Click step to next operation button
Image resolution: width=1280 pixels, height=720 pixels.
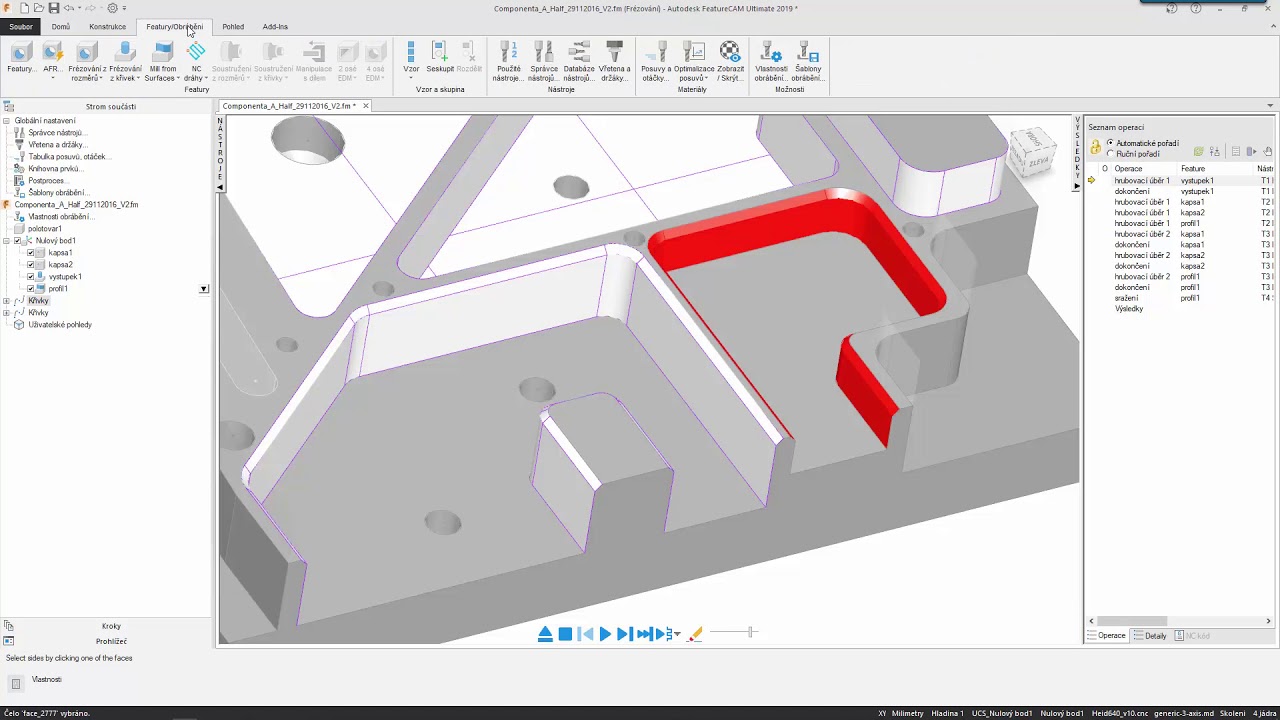(x=624, y=634)
